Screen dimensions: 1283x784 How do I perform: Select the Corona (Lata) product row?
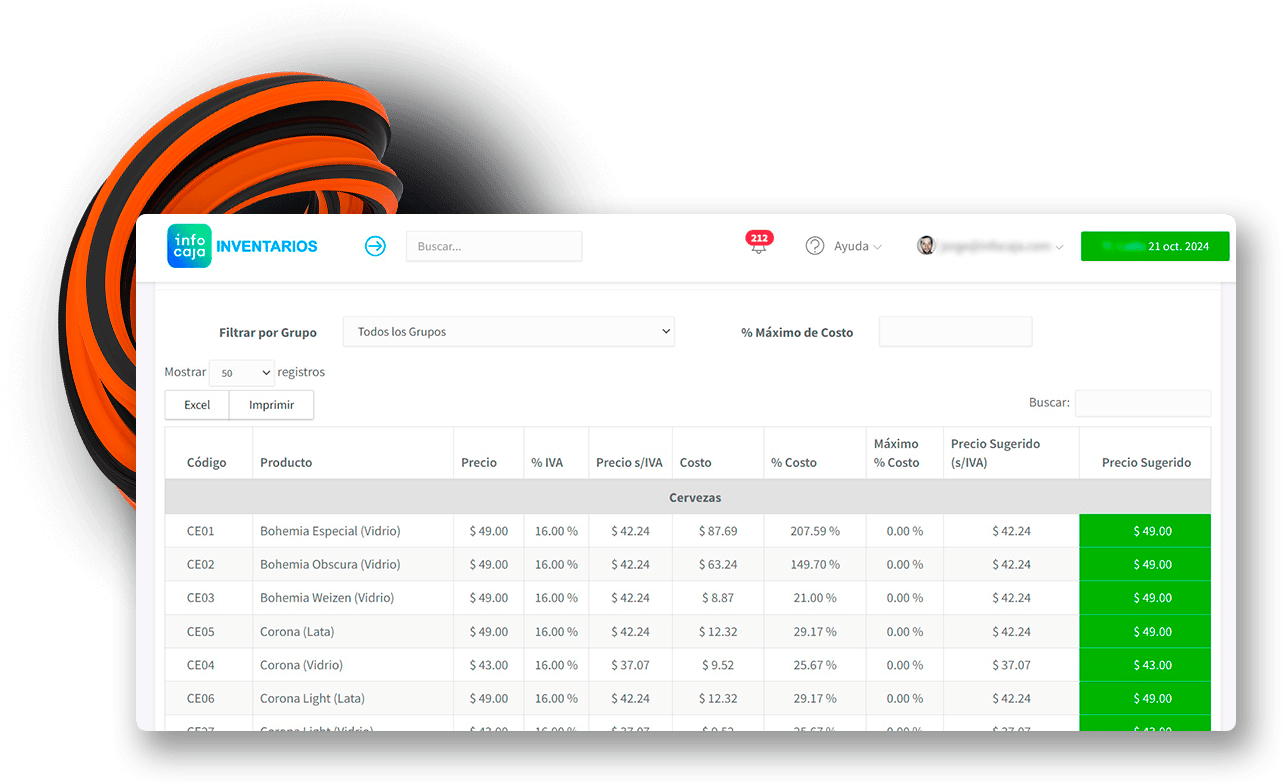(x=688, y=632)
